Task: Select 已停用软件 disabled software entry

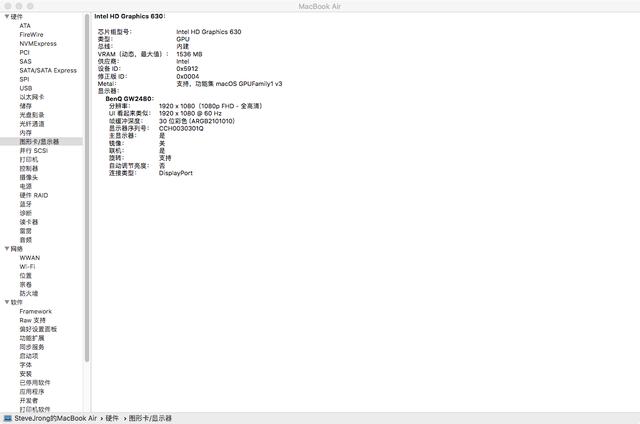Action: coord(35,382)
